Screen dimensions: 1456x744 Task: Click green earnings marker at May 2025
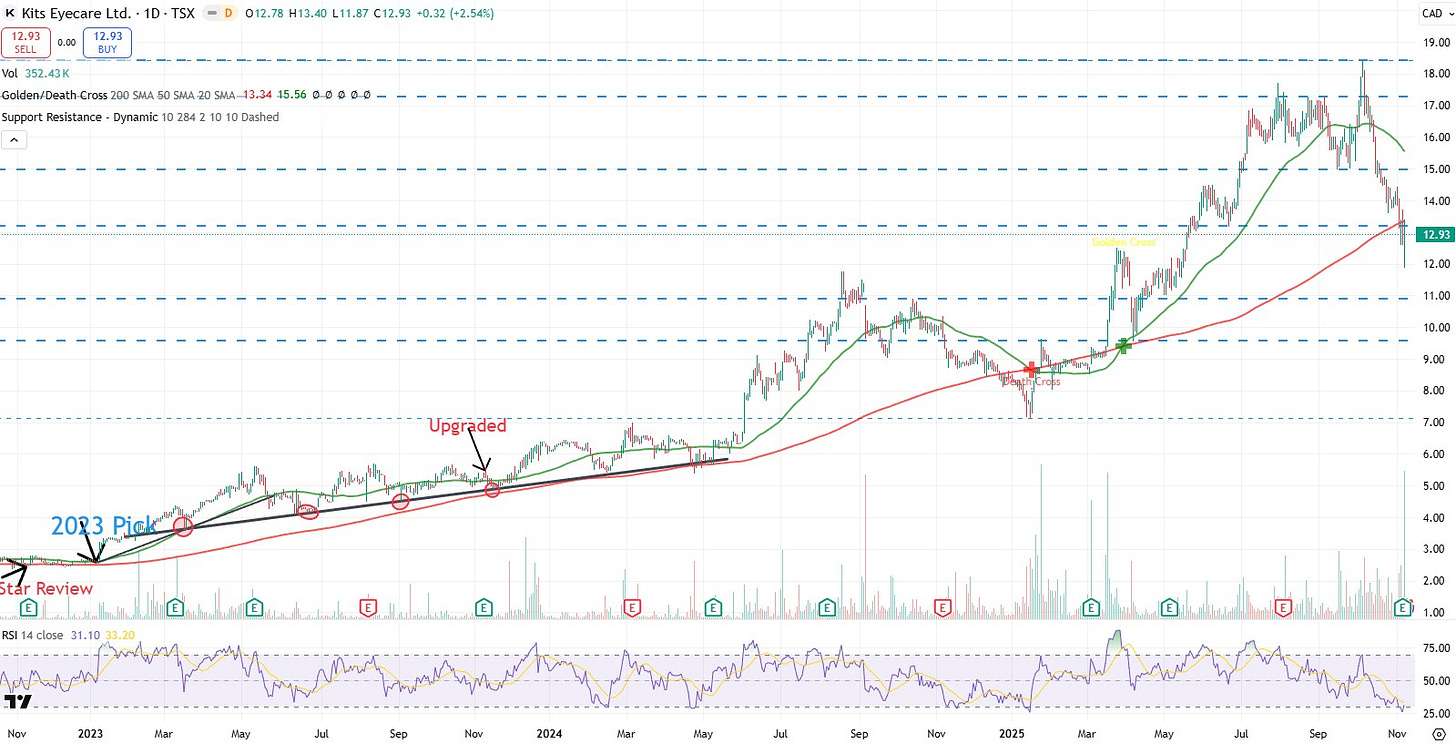pos(1168,607)
